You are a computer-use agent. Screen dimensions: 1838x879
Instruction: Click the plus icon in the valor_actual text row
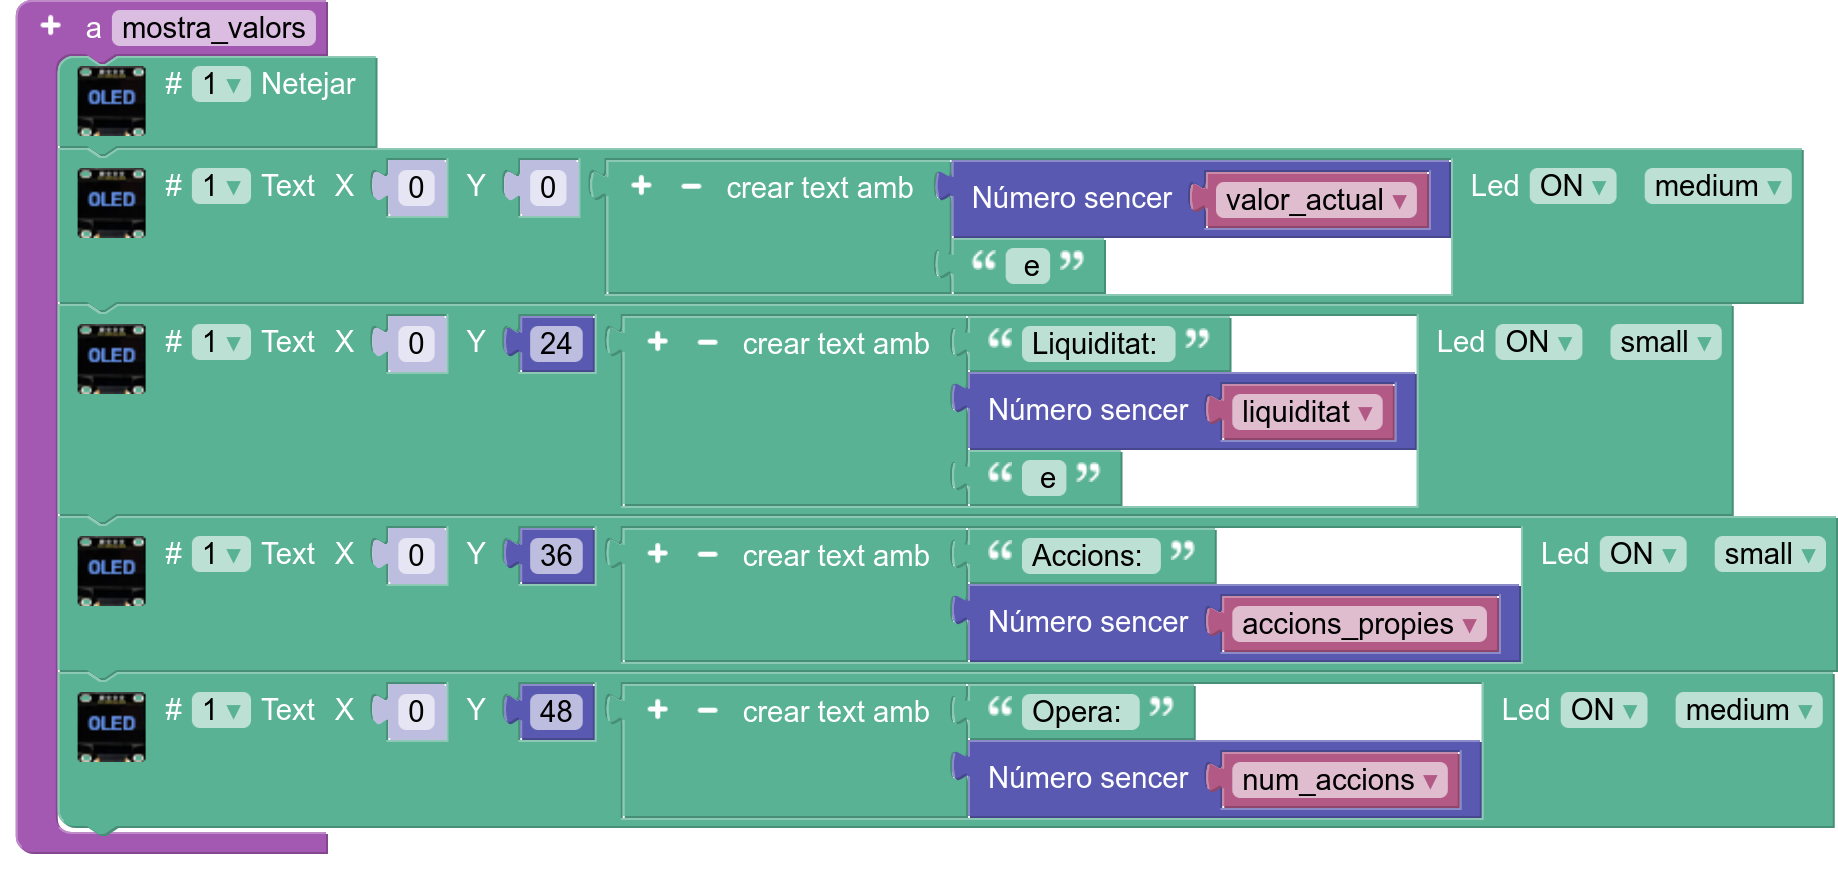tap(641, 186)
